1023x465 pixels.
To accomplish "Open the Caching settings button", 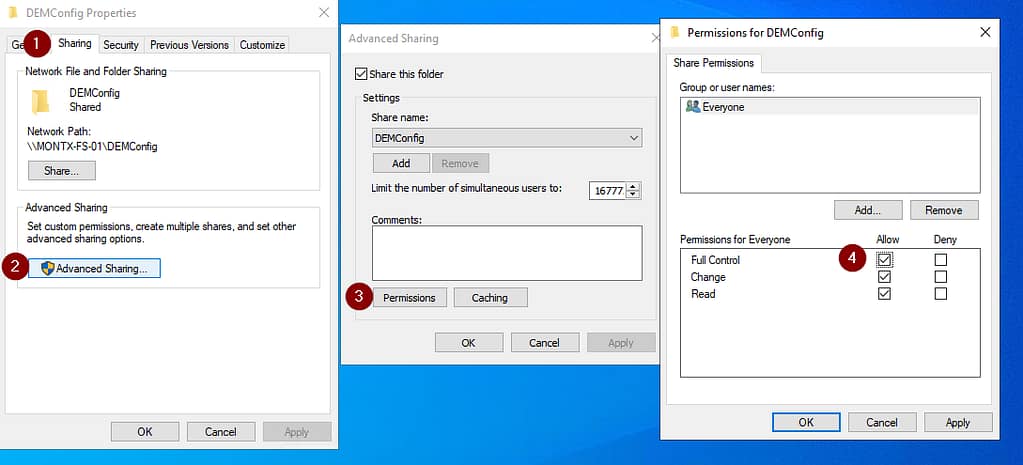I will click(490, 297).
